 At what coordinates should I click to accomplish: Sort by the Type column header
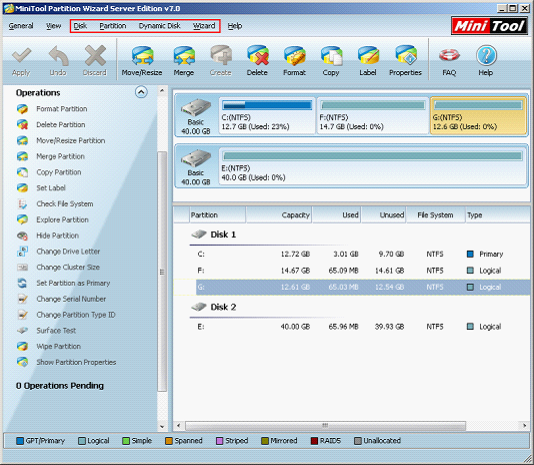point(498,215)
